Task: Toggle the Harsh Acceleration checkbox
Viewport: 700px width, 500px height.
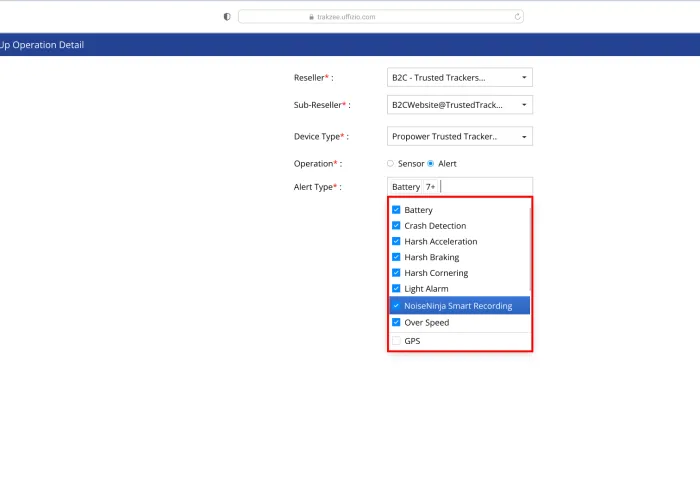Action: point(396,242)
